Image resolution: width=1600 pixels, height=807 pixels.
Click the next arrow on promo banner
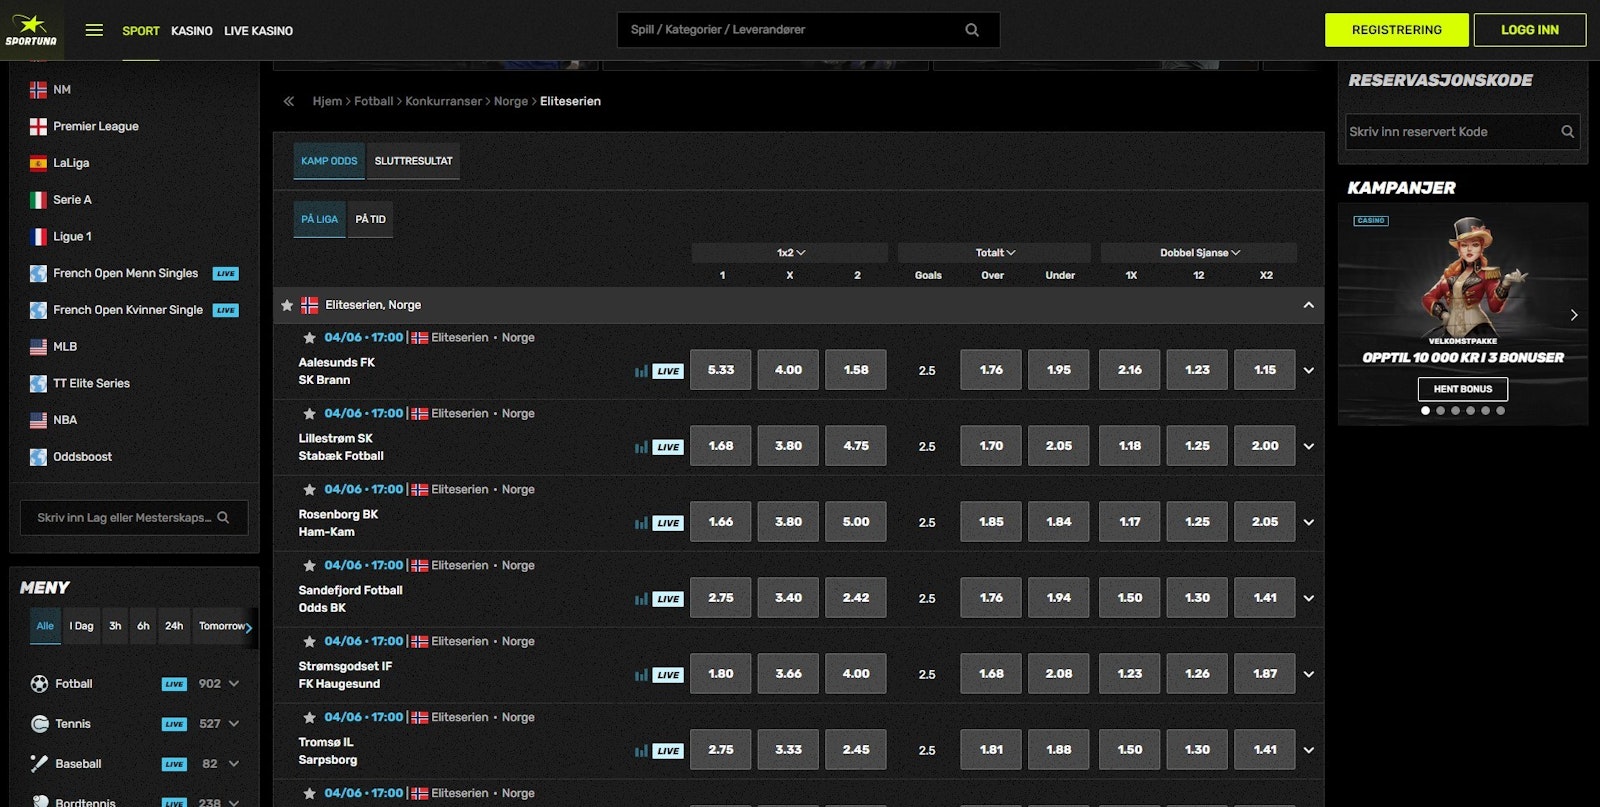click(1573, 315)
